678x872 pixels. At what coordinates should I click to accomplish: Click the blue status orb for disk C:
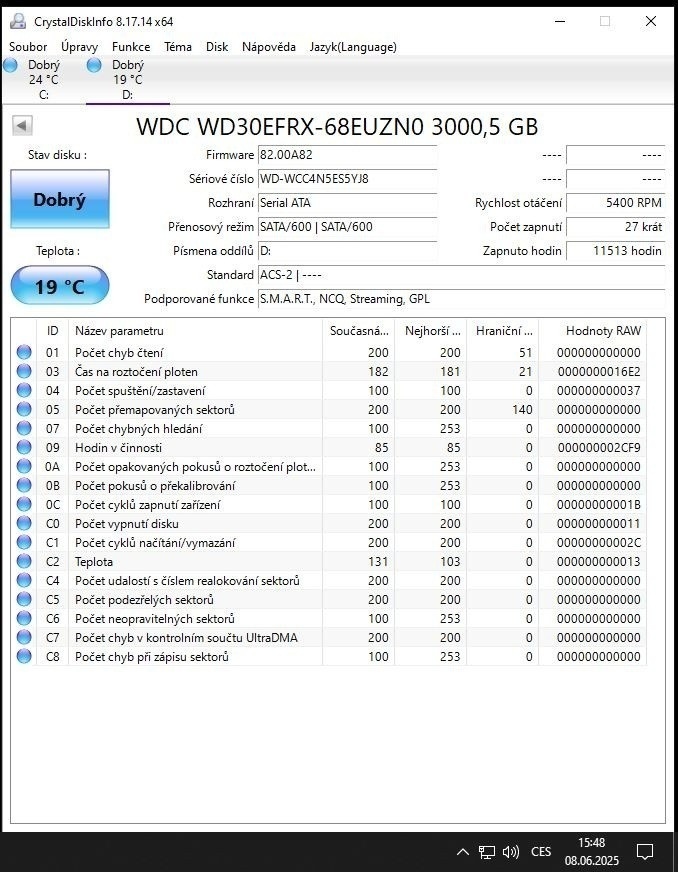(x=11, y=65)
